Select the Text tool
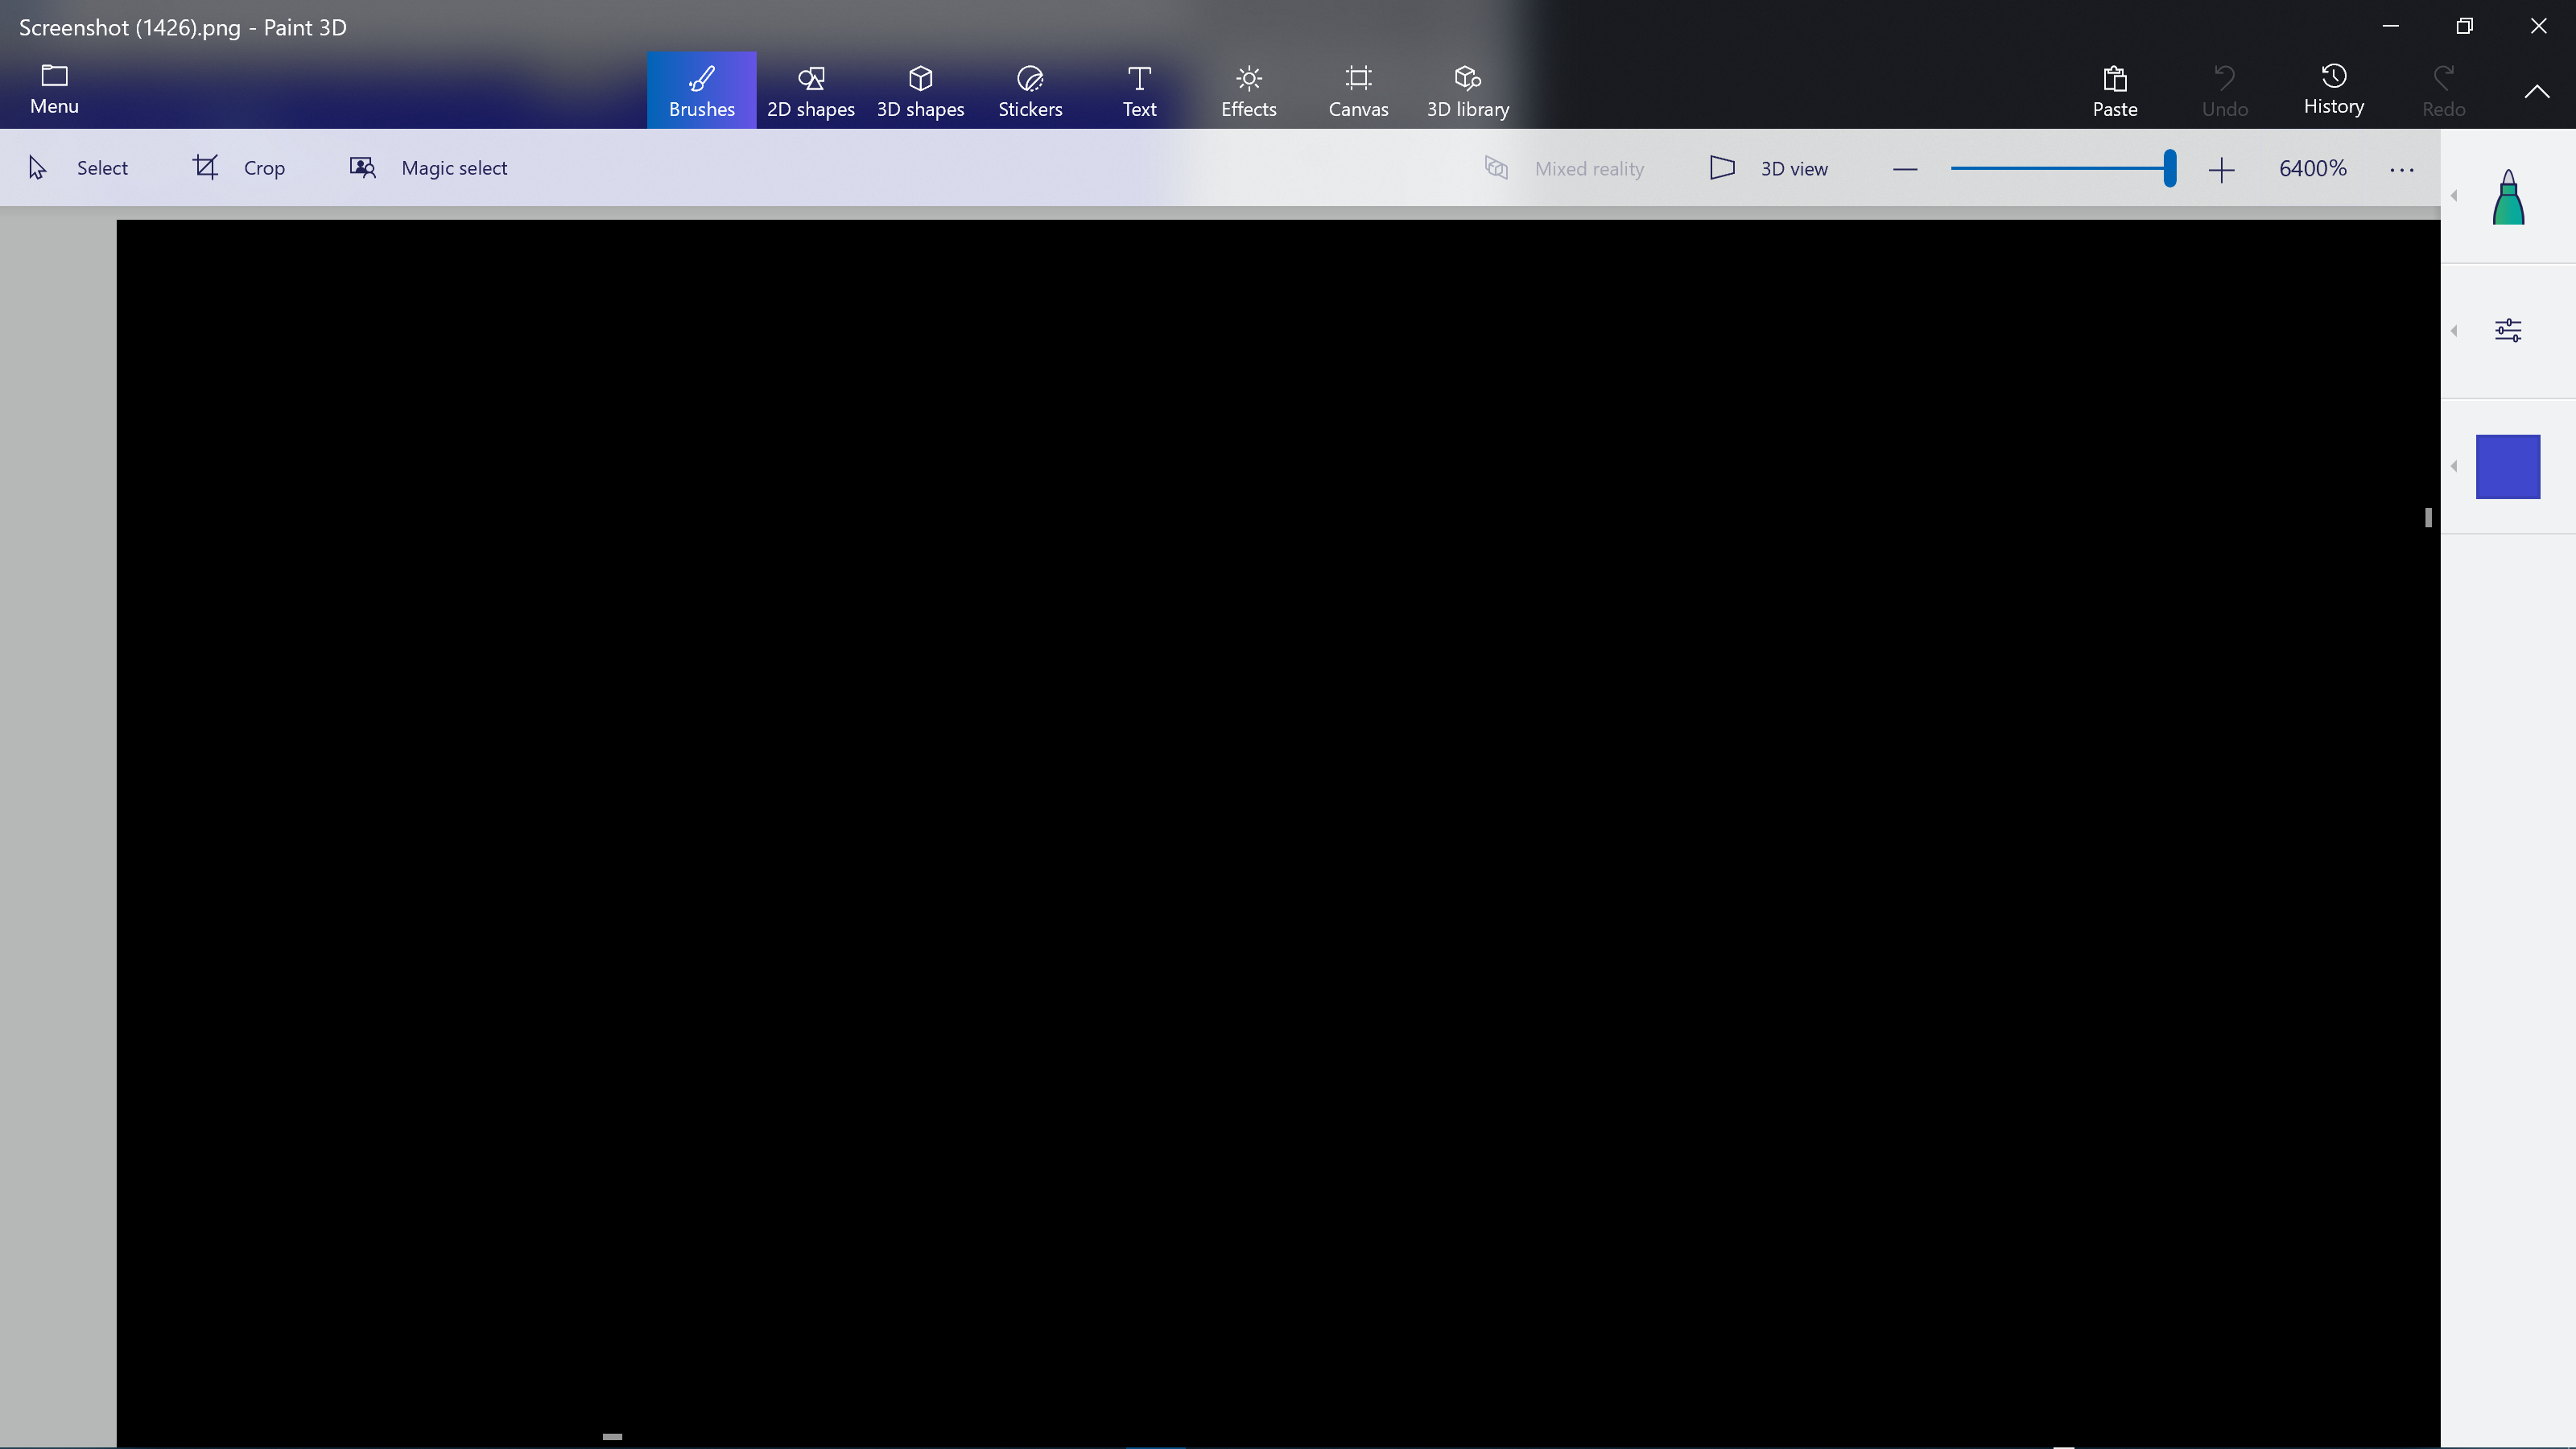Screen dimensions: 2576x1449 (1139, 90)
